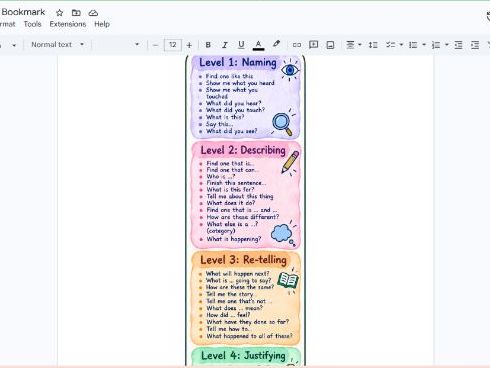Screen dimensions: 490x368
Task: Click 'What have they done so far?' bullet
Action: [247, 322]
